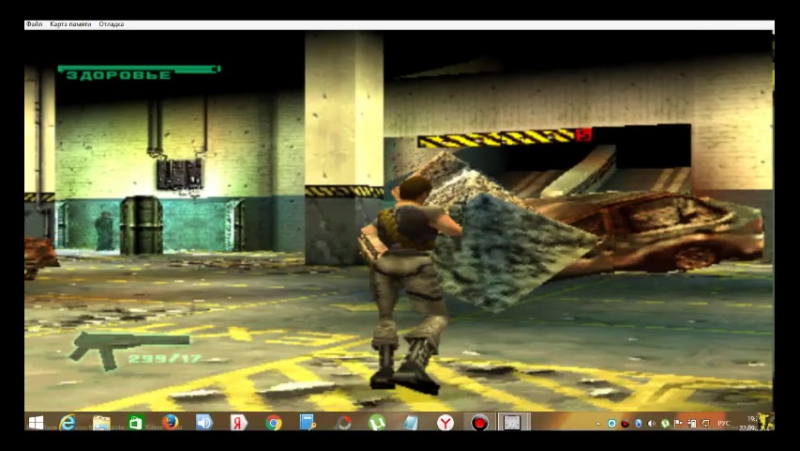Screen dimensions: 800x451
Task: Open File Explorer from taskbar
Action: point(101,423)
